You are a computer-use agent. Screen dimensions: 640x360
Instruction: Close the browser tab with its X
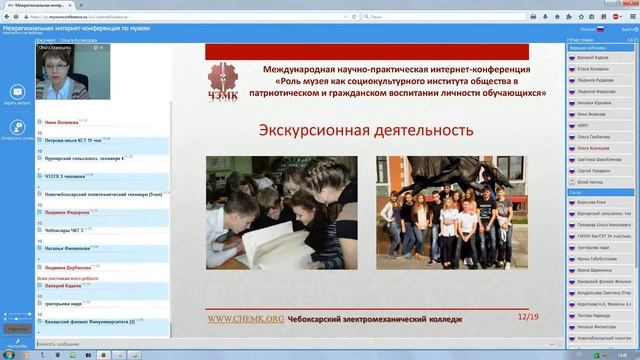70,5
